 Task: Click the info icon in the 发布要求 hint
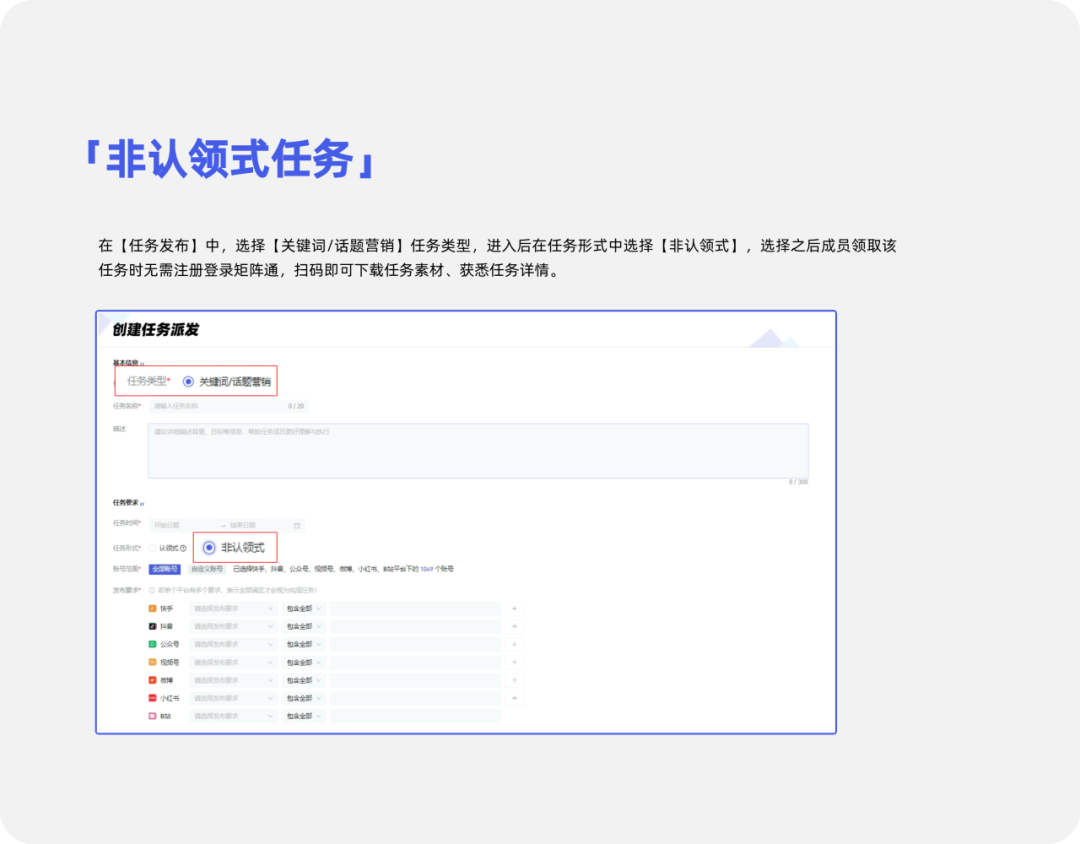click(152, 590)
